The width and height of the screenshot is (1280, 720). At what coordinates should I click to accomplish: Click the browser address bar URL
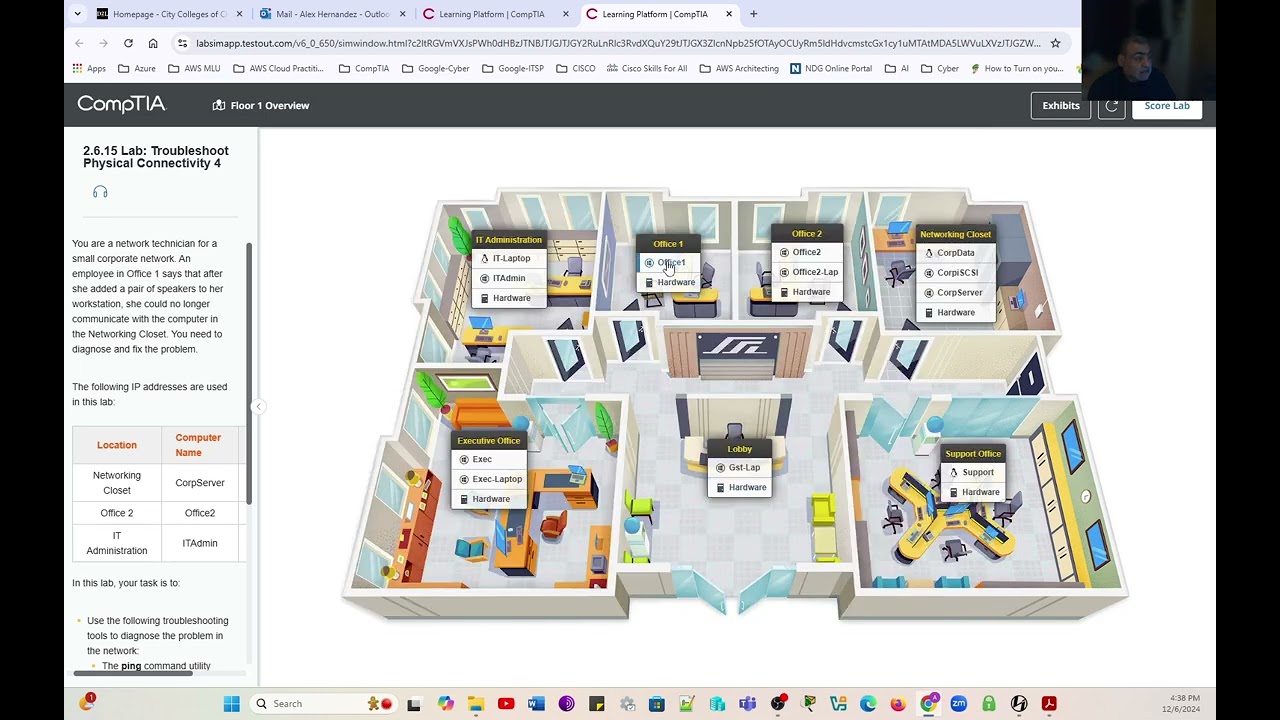(618, 43)
